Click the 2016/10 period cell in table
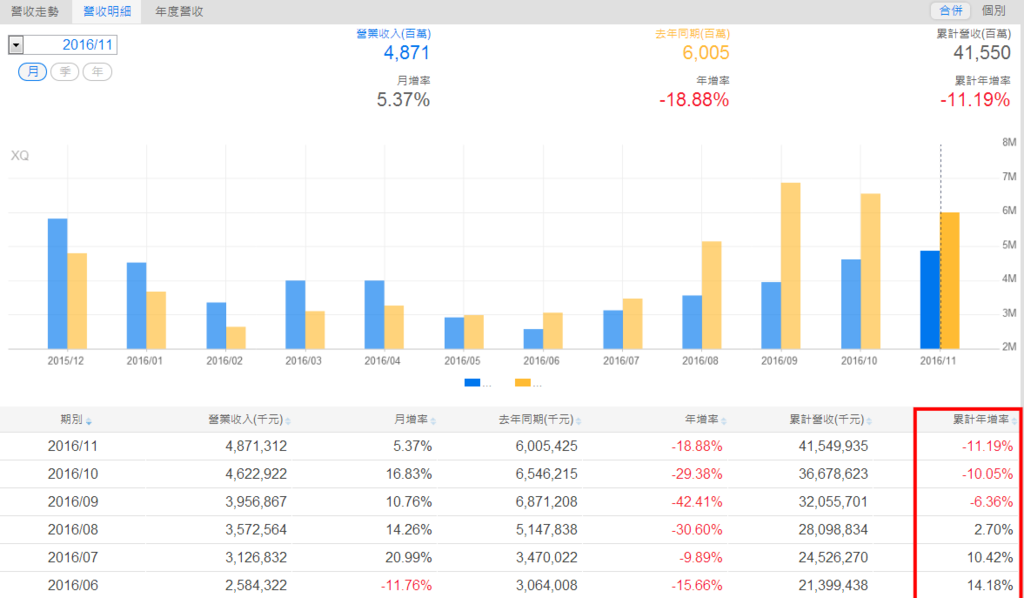This screenshot has width=1024, height=598. [x=72, y=474]
